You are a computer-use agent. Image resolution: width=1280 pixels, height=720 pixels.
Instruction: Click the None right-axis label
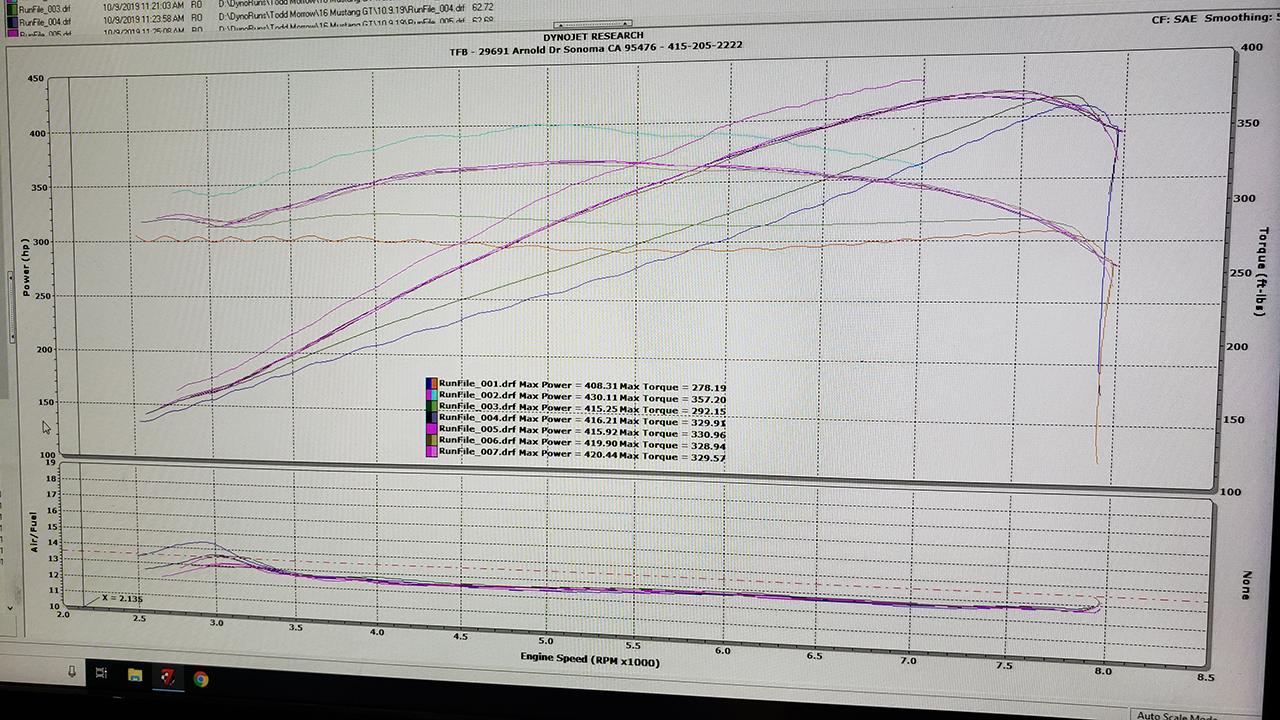coord(1246,585)
